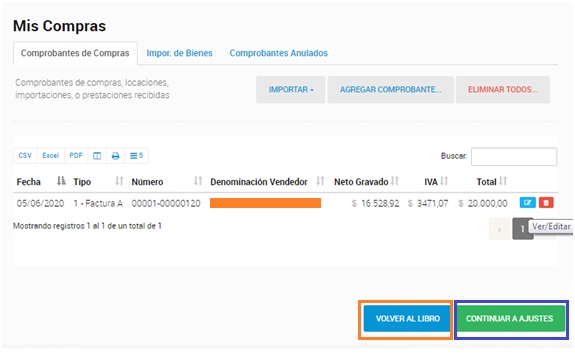Sort by IVA column arrows
Viewport: 575px width, 360px height.
click(444, 181)
